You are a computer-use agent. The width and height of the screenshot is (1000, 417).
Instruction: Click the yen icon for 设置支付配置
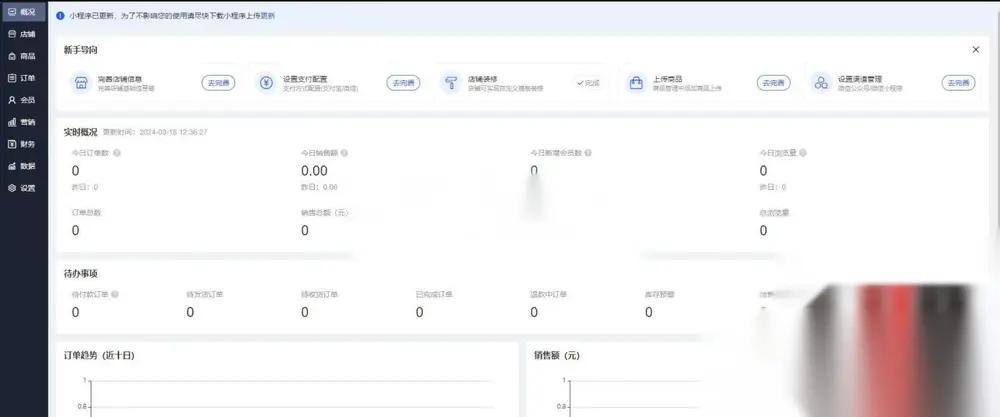[266, 83]
